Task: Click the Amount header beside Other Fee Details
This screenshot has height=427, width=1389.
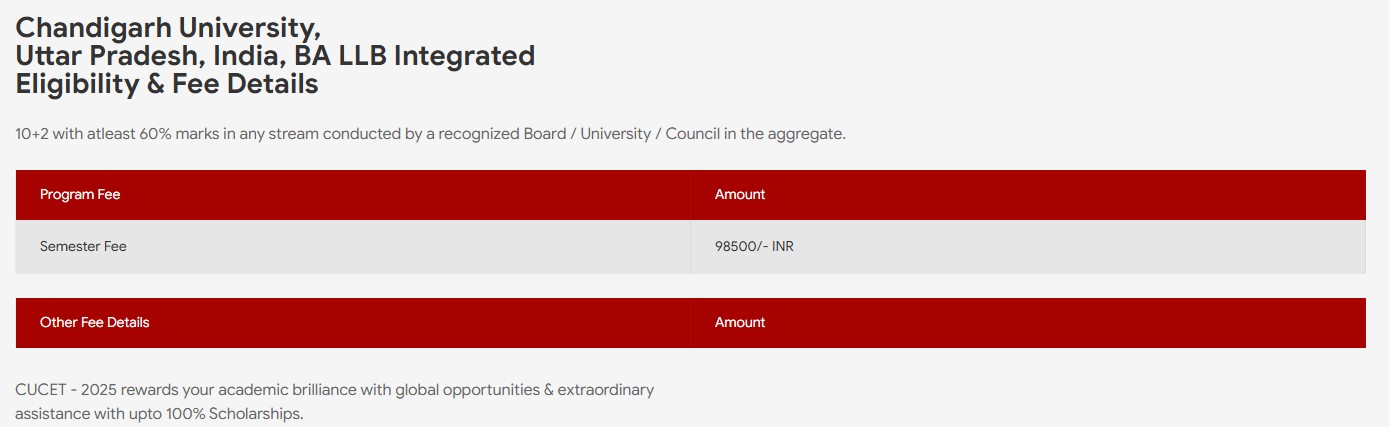Action: coord(740,323)
